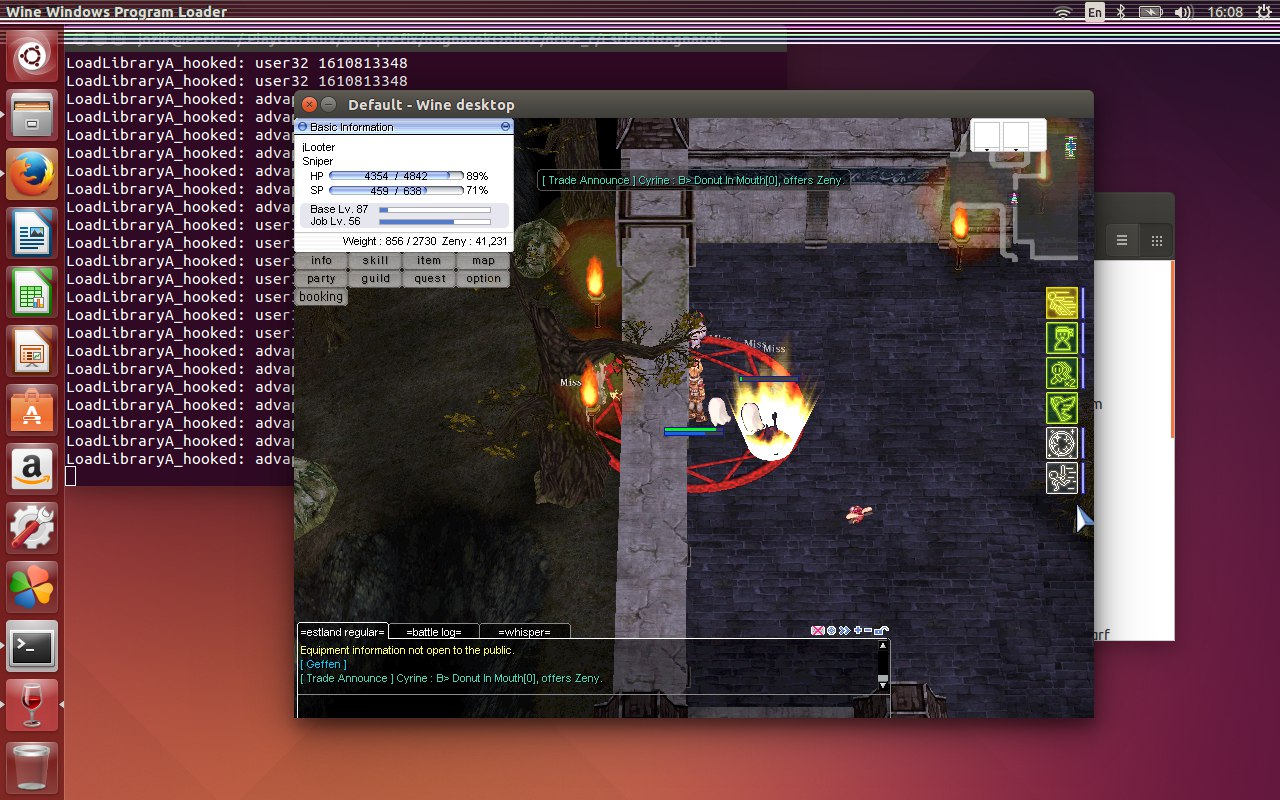The height and width of the screenshot is (800, 1280).
Task: Toggle the chat window lock icon
Action: (x=882, y=631)
